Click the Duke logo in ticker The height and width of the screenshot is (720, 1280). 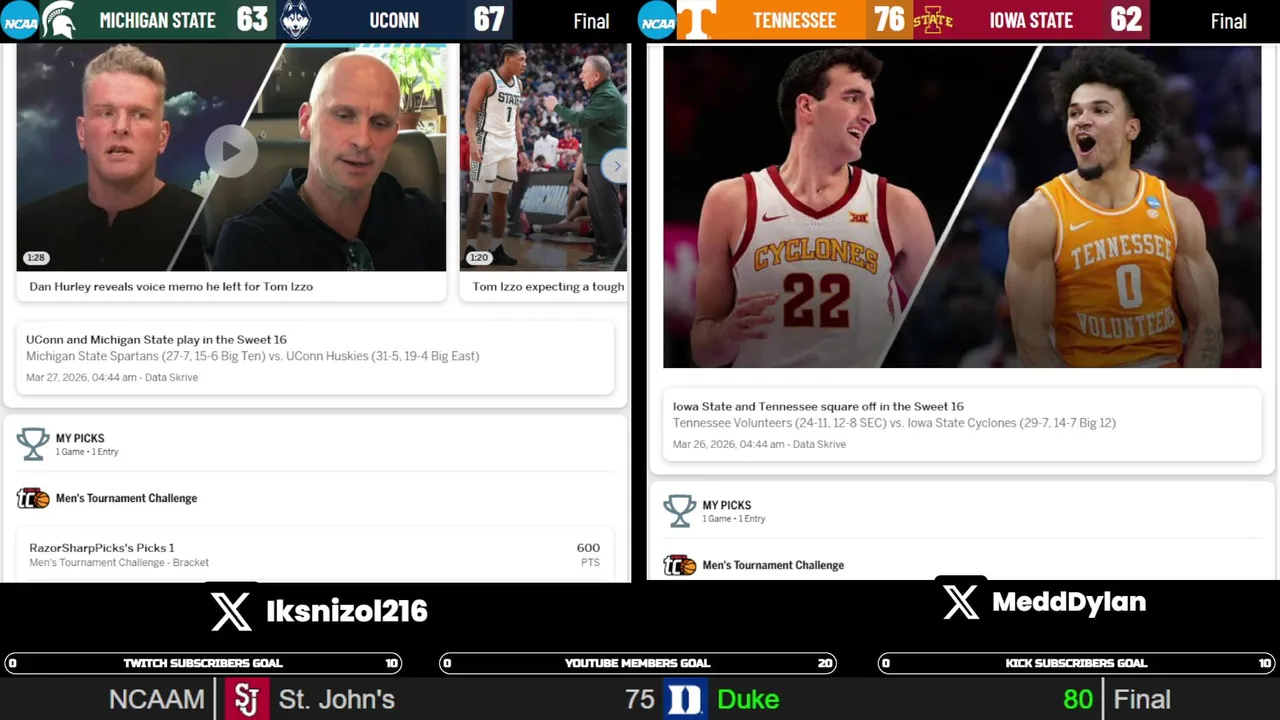(685, 699)
